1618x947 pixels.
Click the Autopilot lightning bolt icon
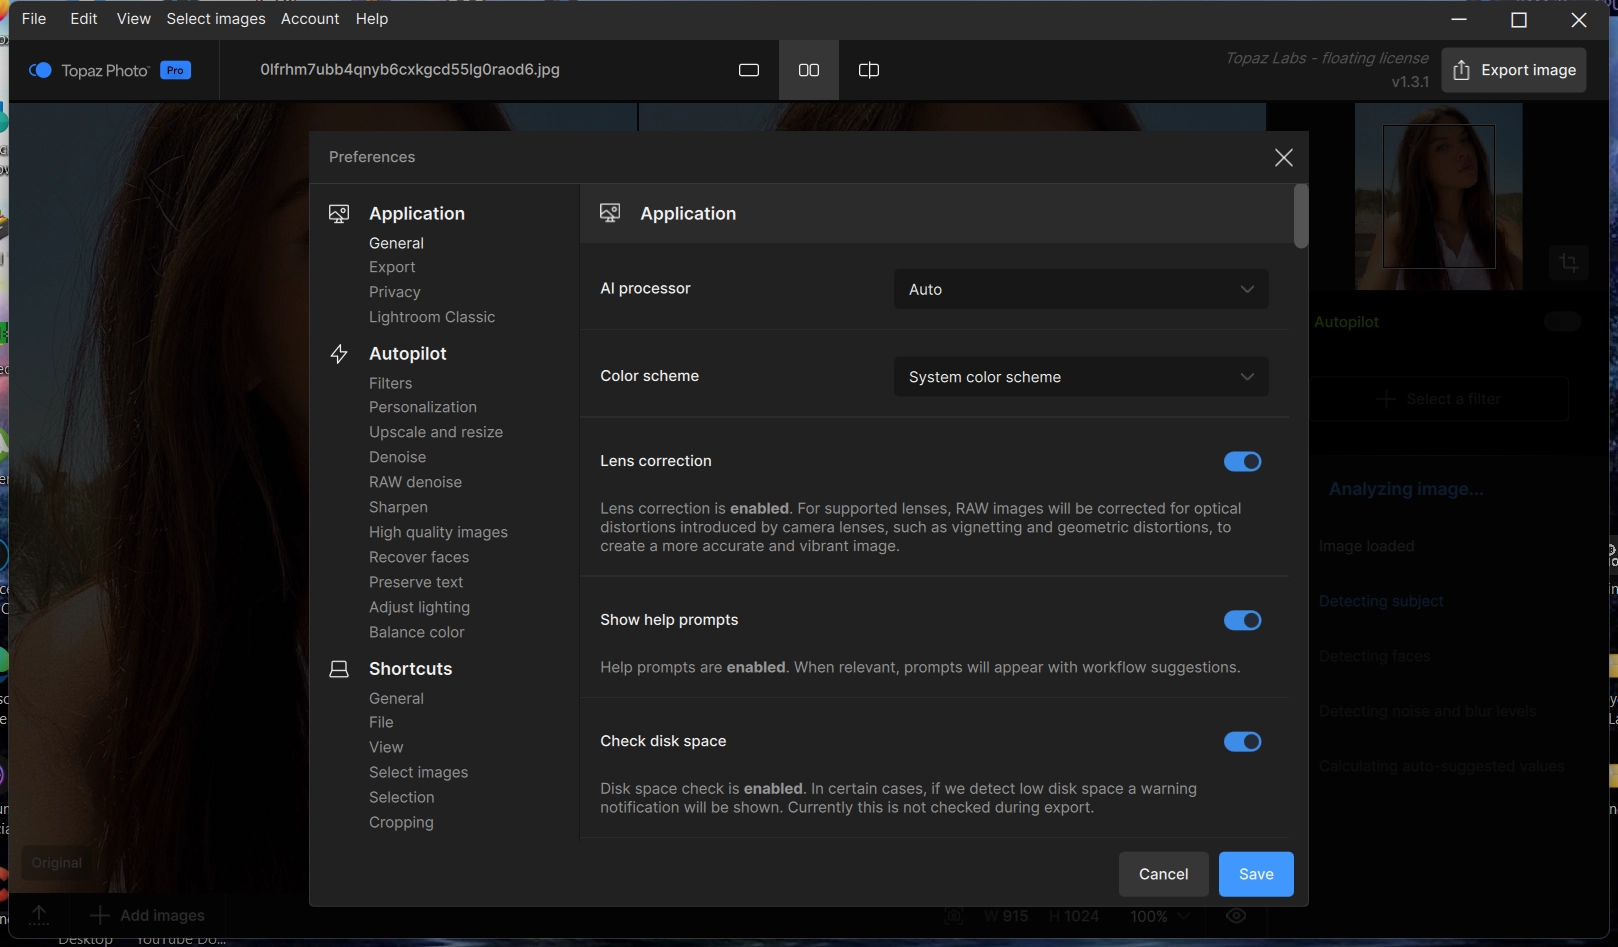(339, 354)
